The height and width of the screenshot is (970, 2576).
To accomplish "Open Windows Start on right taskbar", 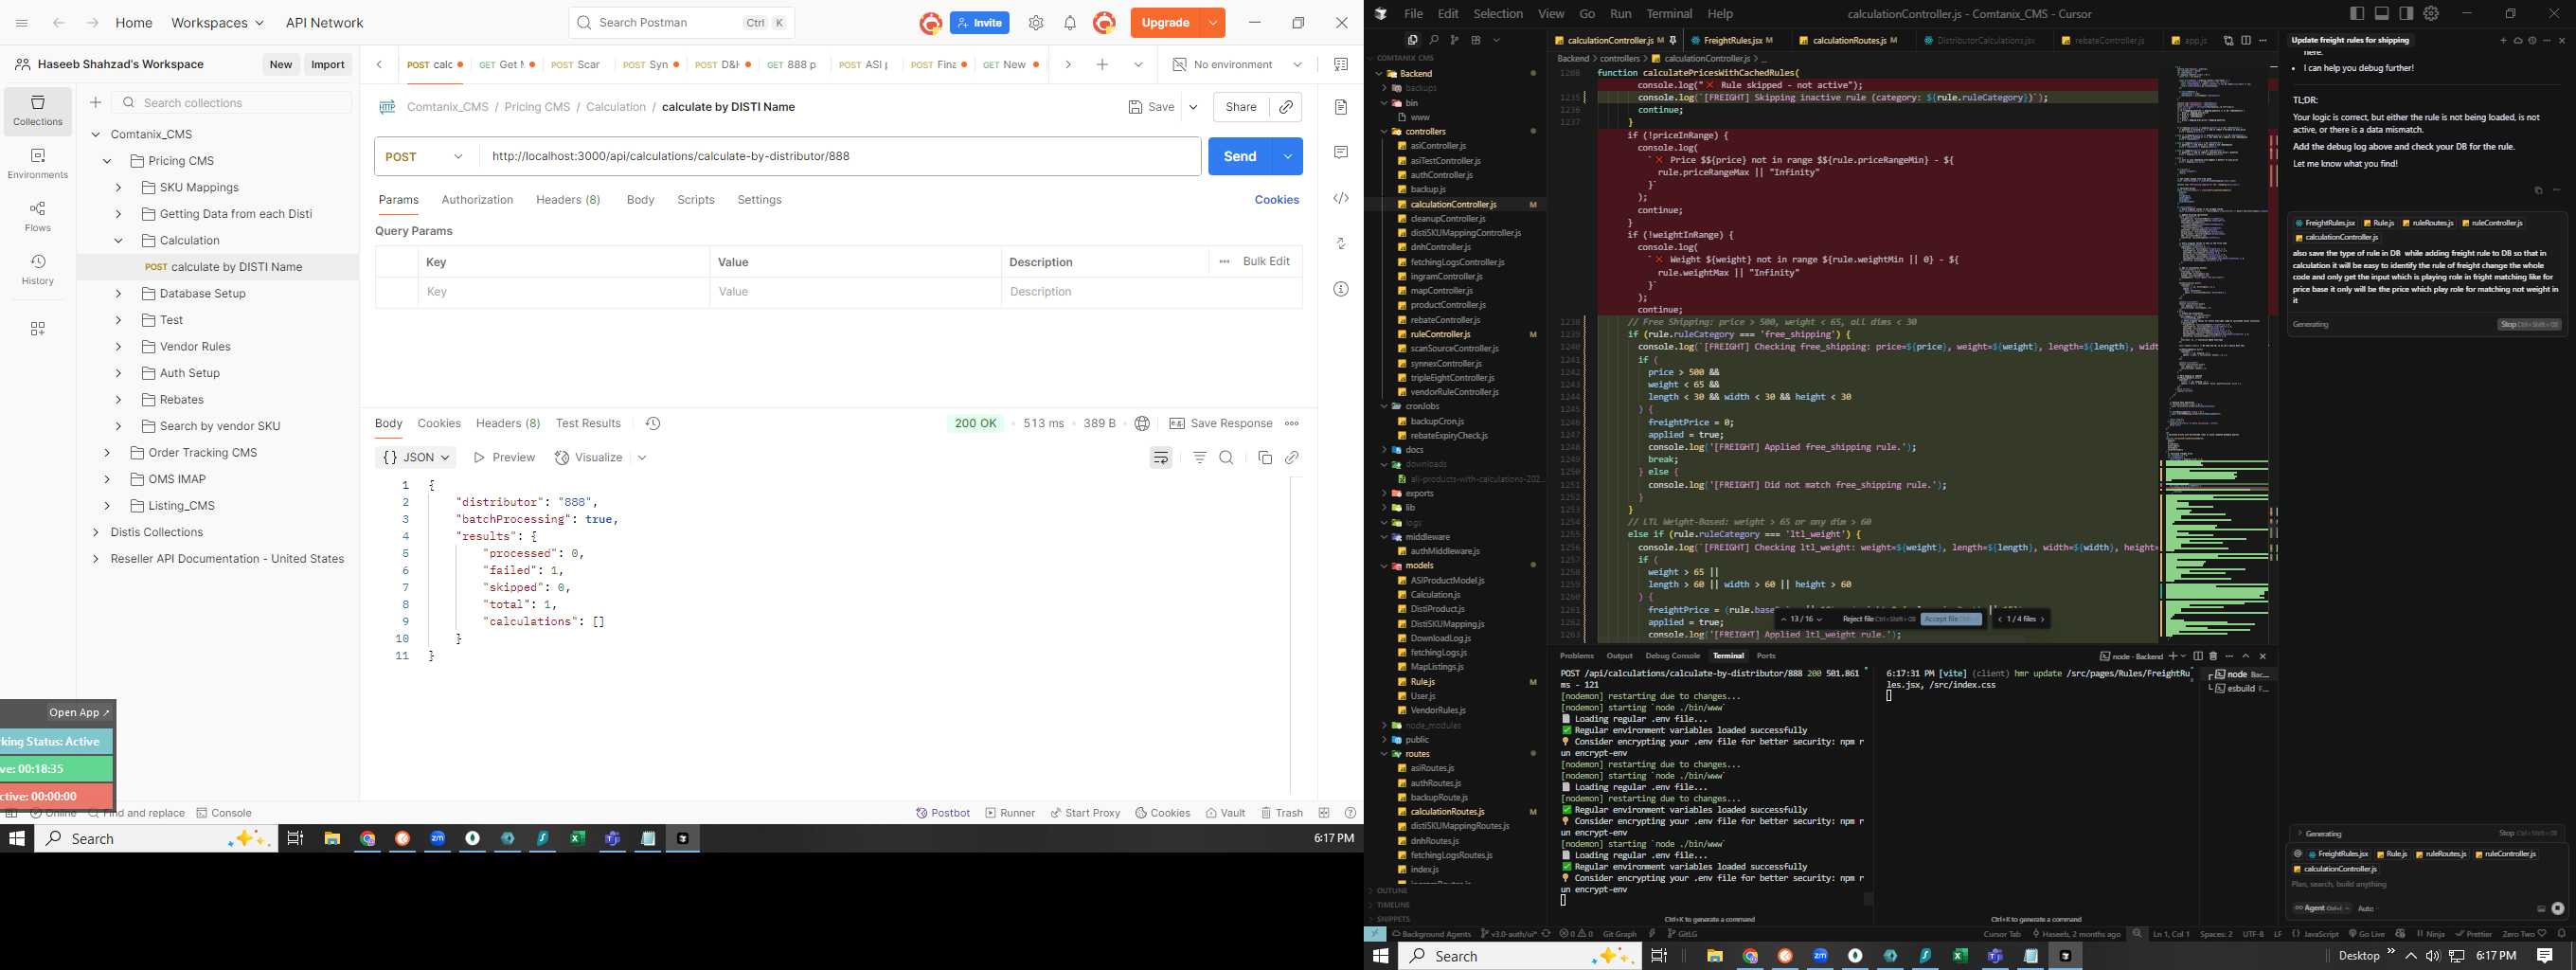I will pyautogui.click(x=1381, y=956).
